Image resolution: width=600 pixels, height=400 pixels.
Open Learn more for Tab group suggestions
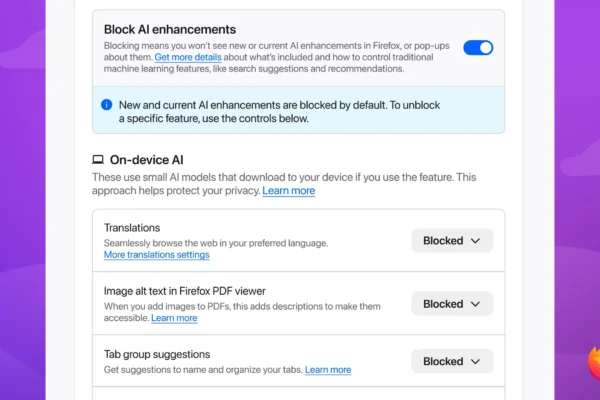click(328, 370)
